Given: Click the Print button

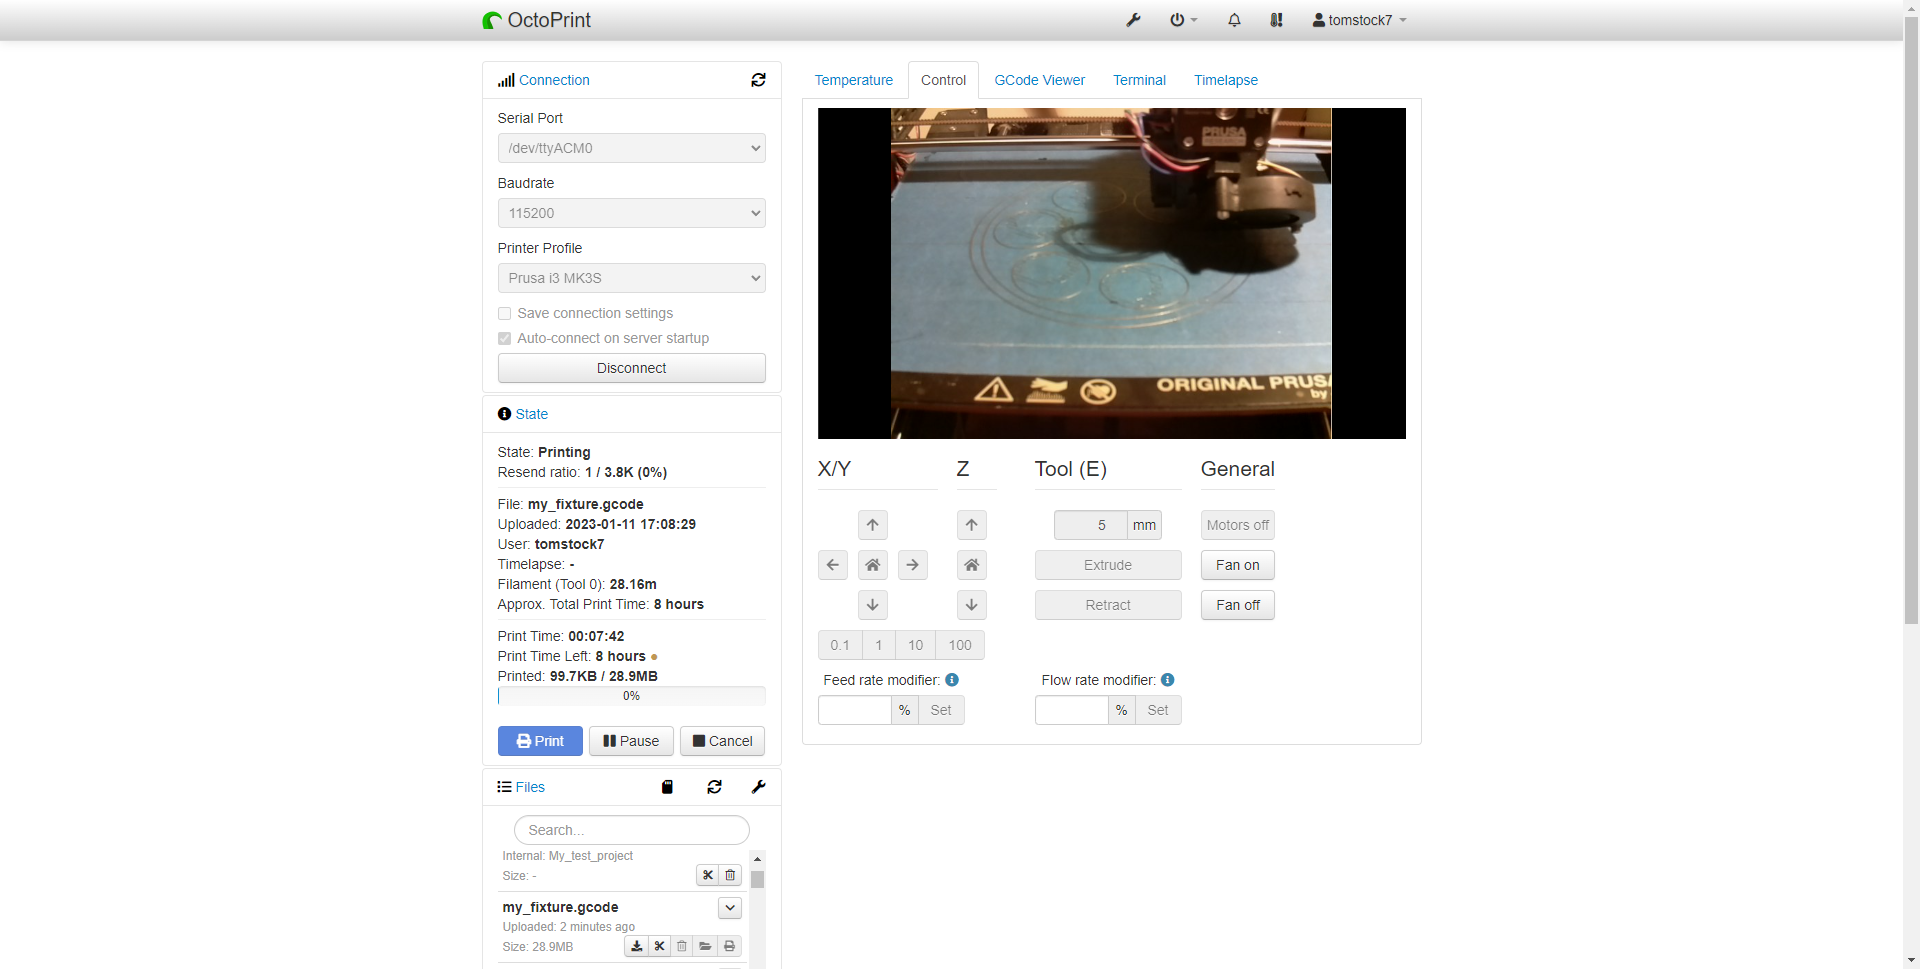Looking at the screenshot, I should pyautogui.click(x=540, y=741).
